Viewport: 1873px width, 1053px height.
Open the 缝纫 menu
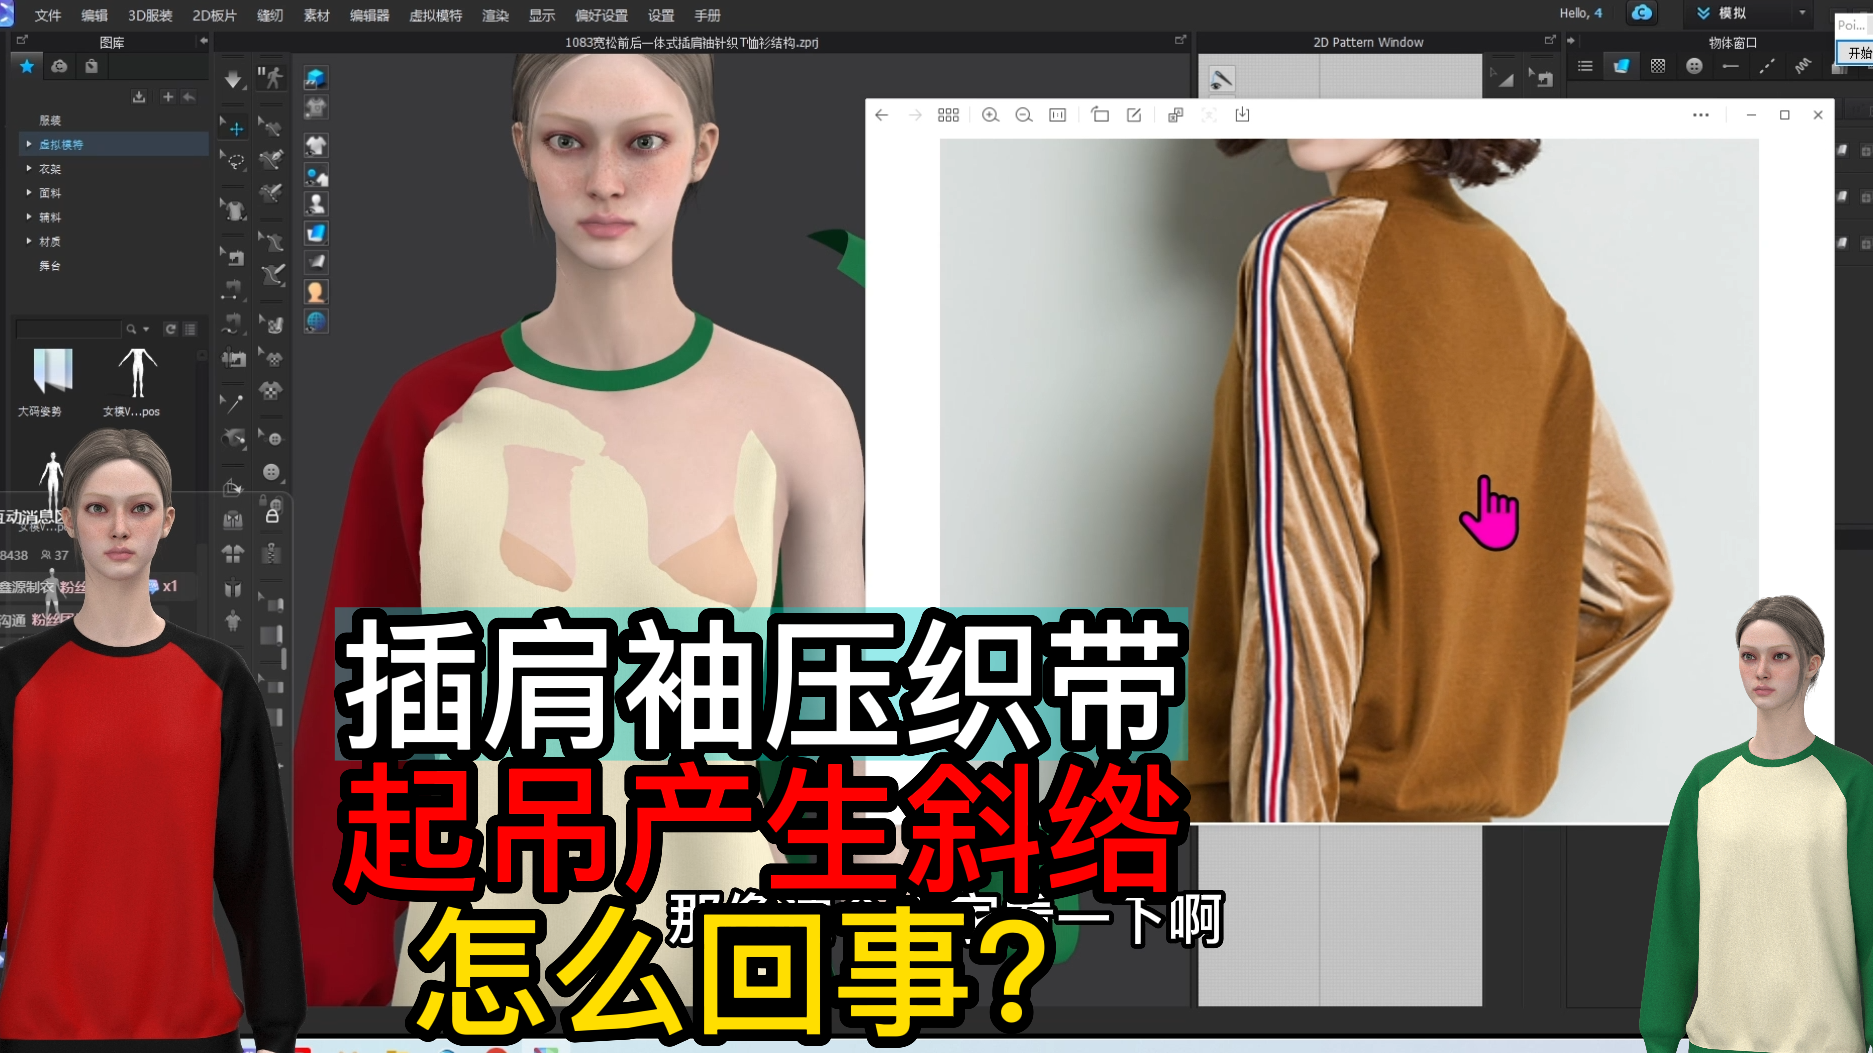tap(270, 15)
